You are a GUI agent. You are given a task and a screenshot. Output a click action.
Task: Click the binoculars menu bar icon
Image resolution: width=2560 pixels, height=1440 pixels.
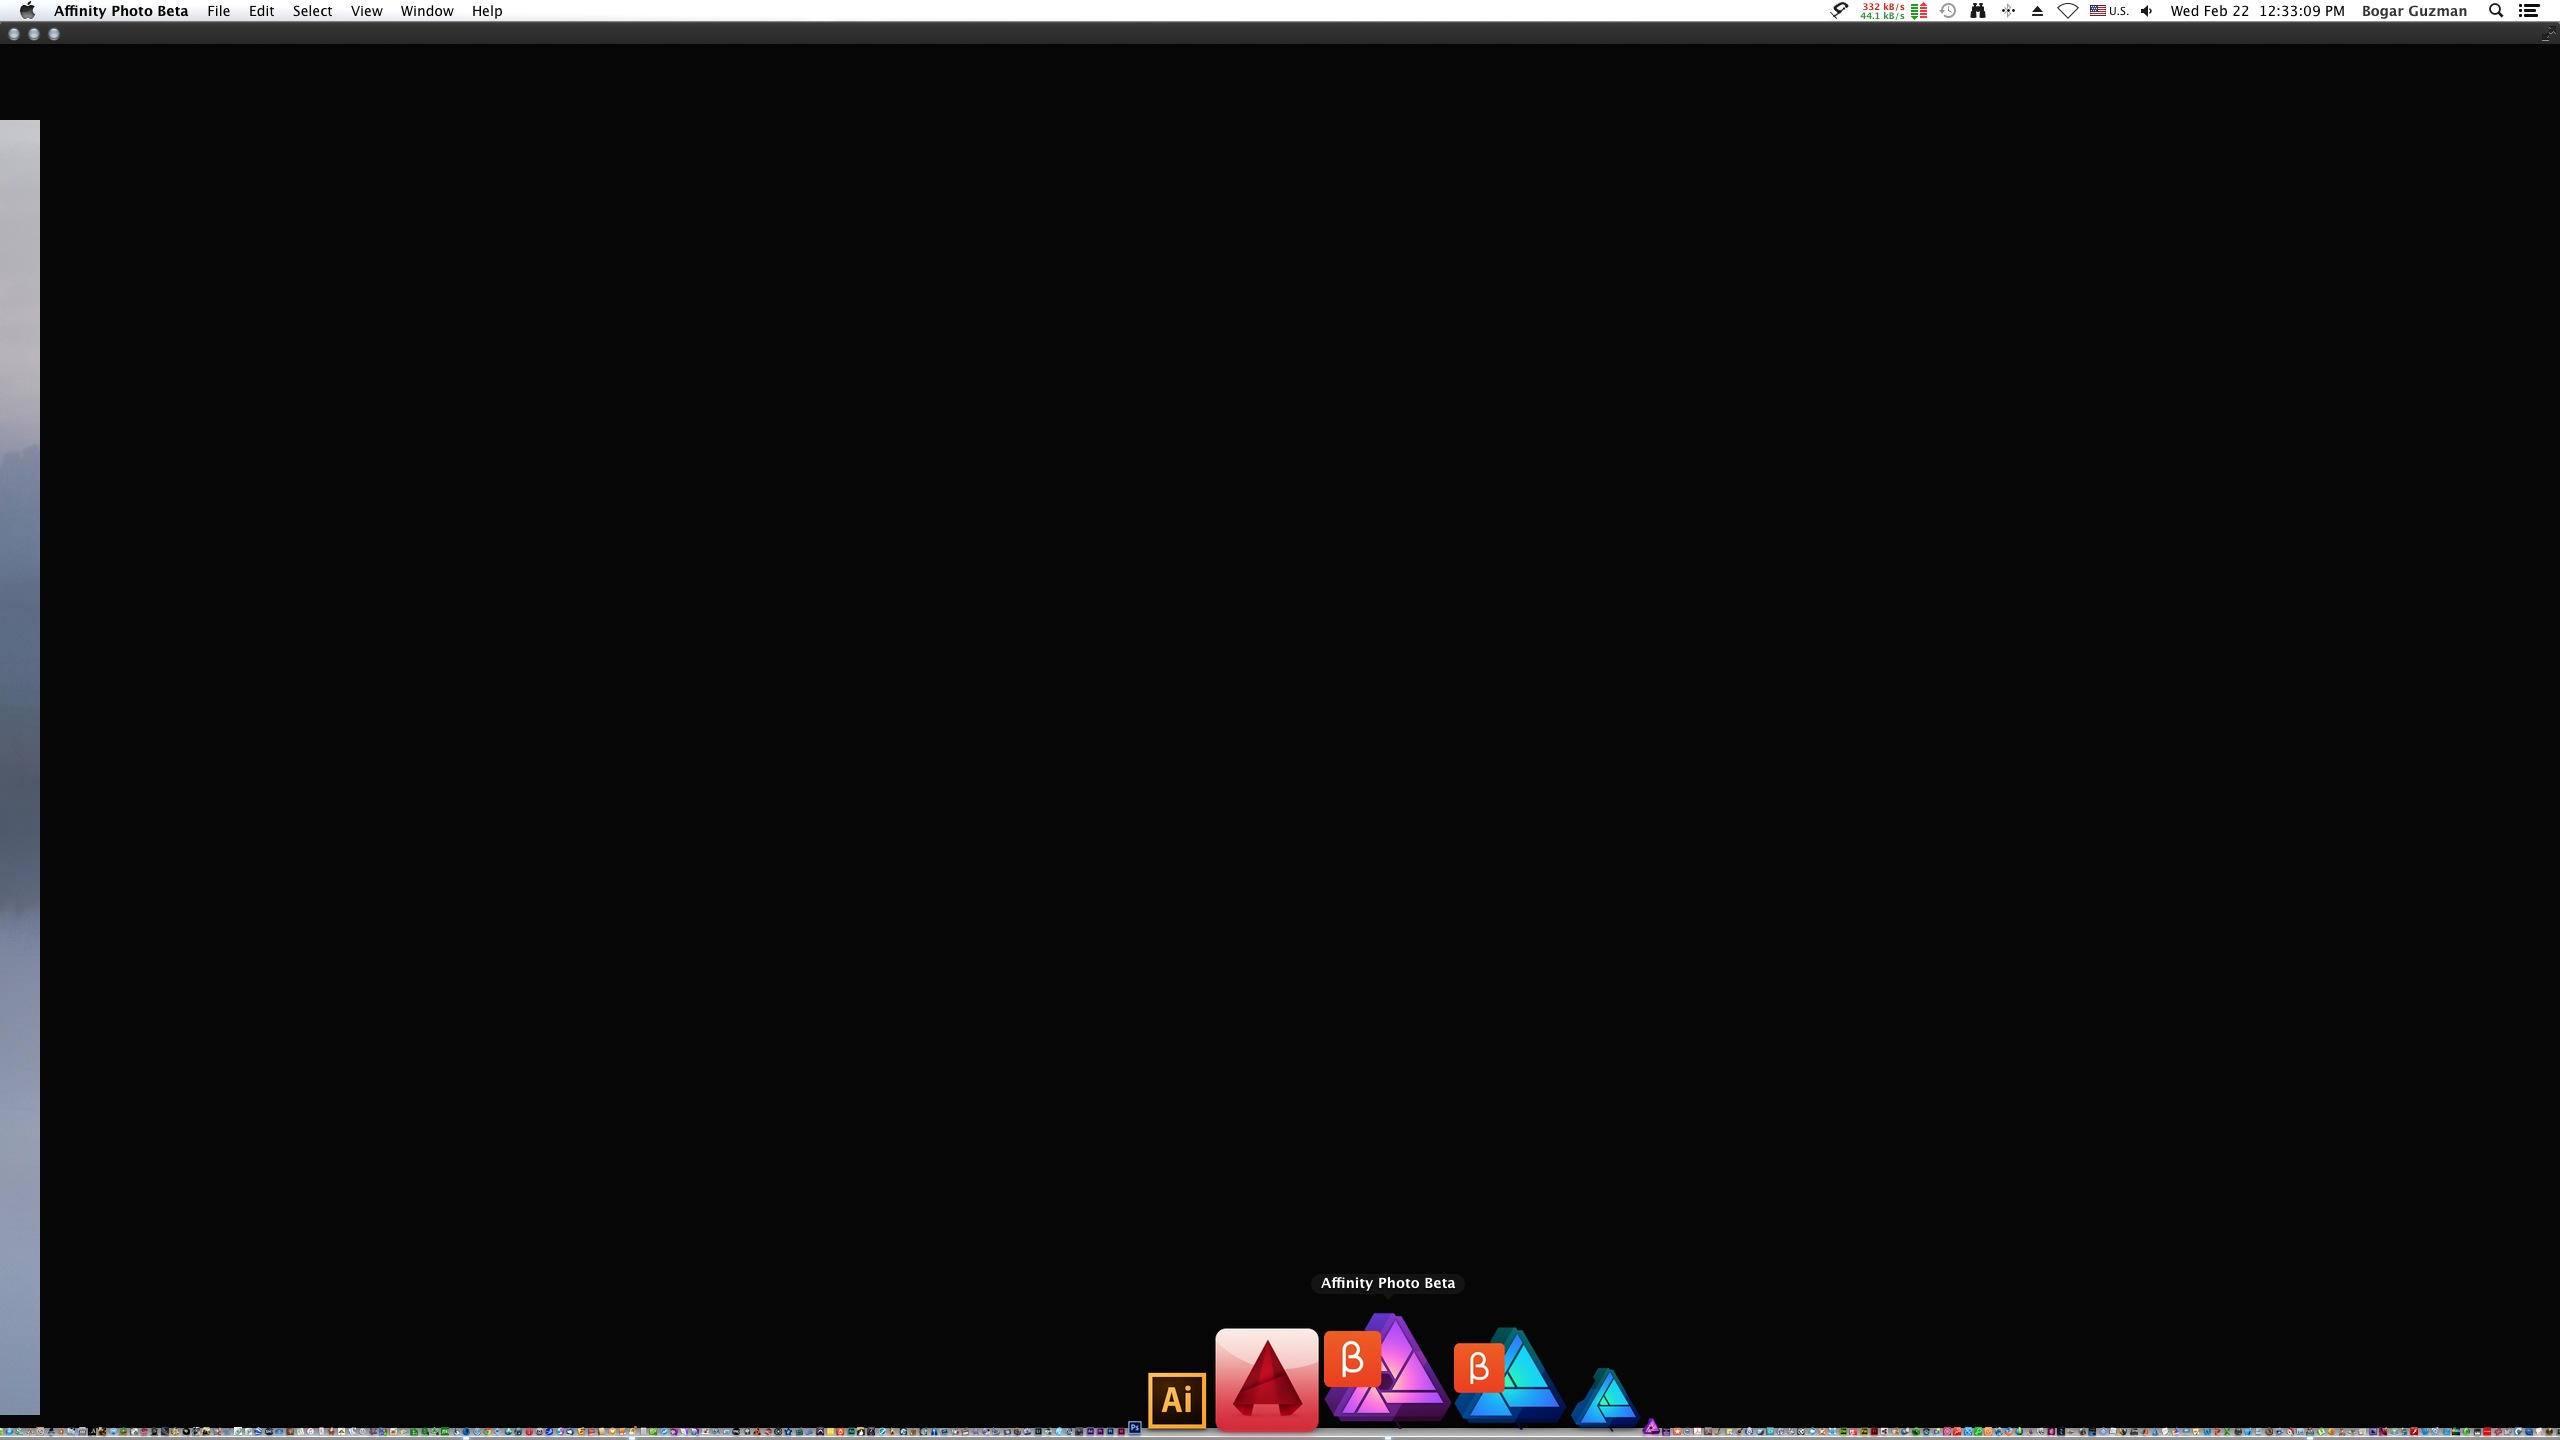coord(1977,11)
